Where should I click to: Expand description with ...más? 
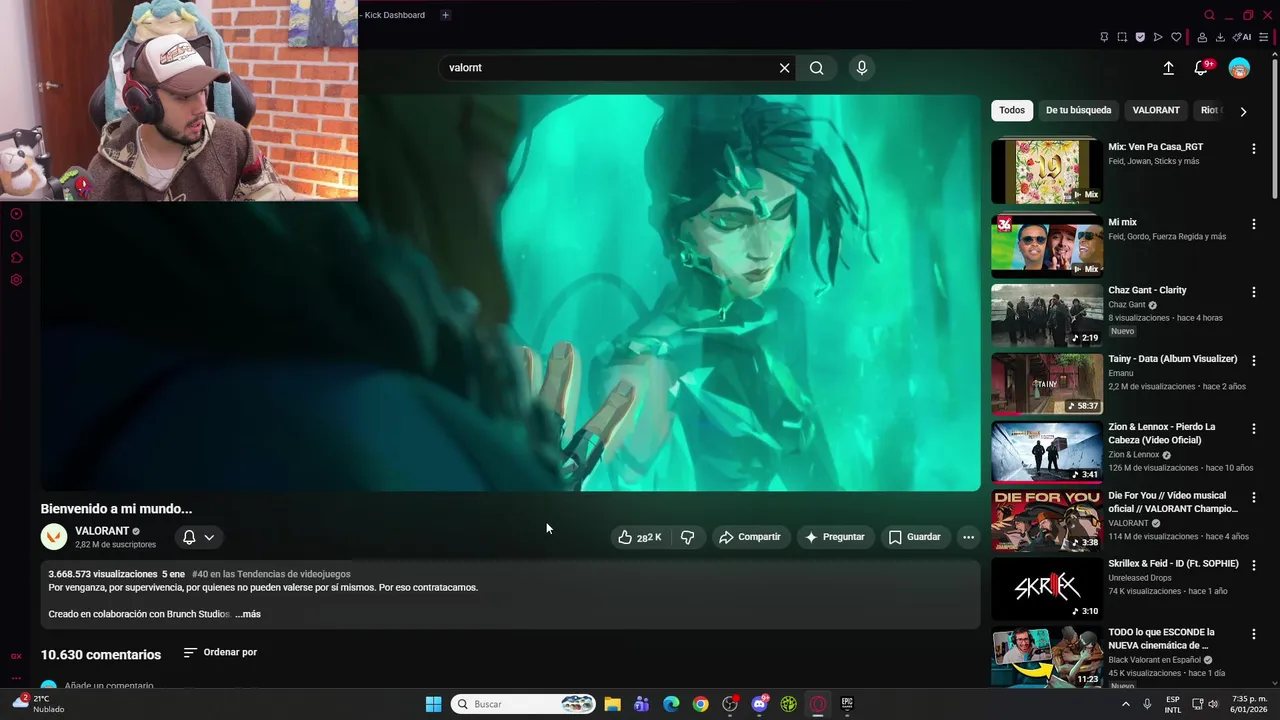click(x=248, y=614)
